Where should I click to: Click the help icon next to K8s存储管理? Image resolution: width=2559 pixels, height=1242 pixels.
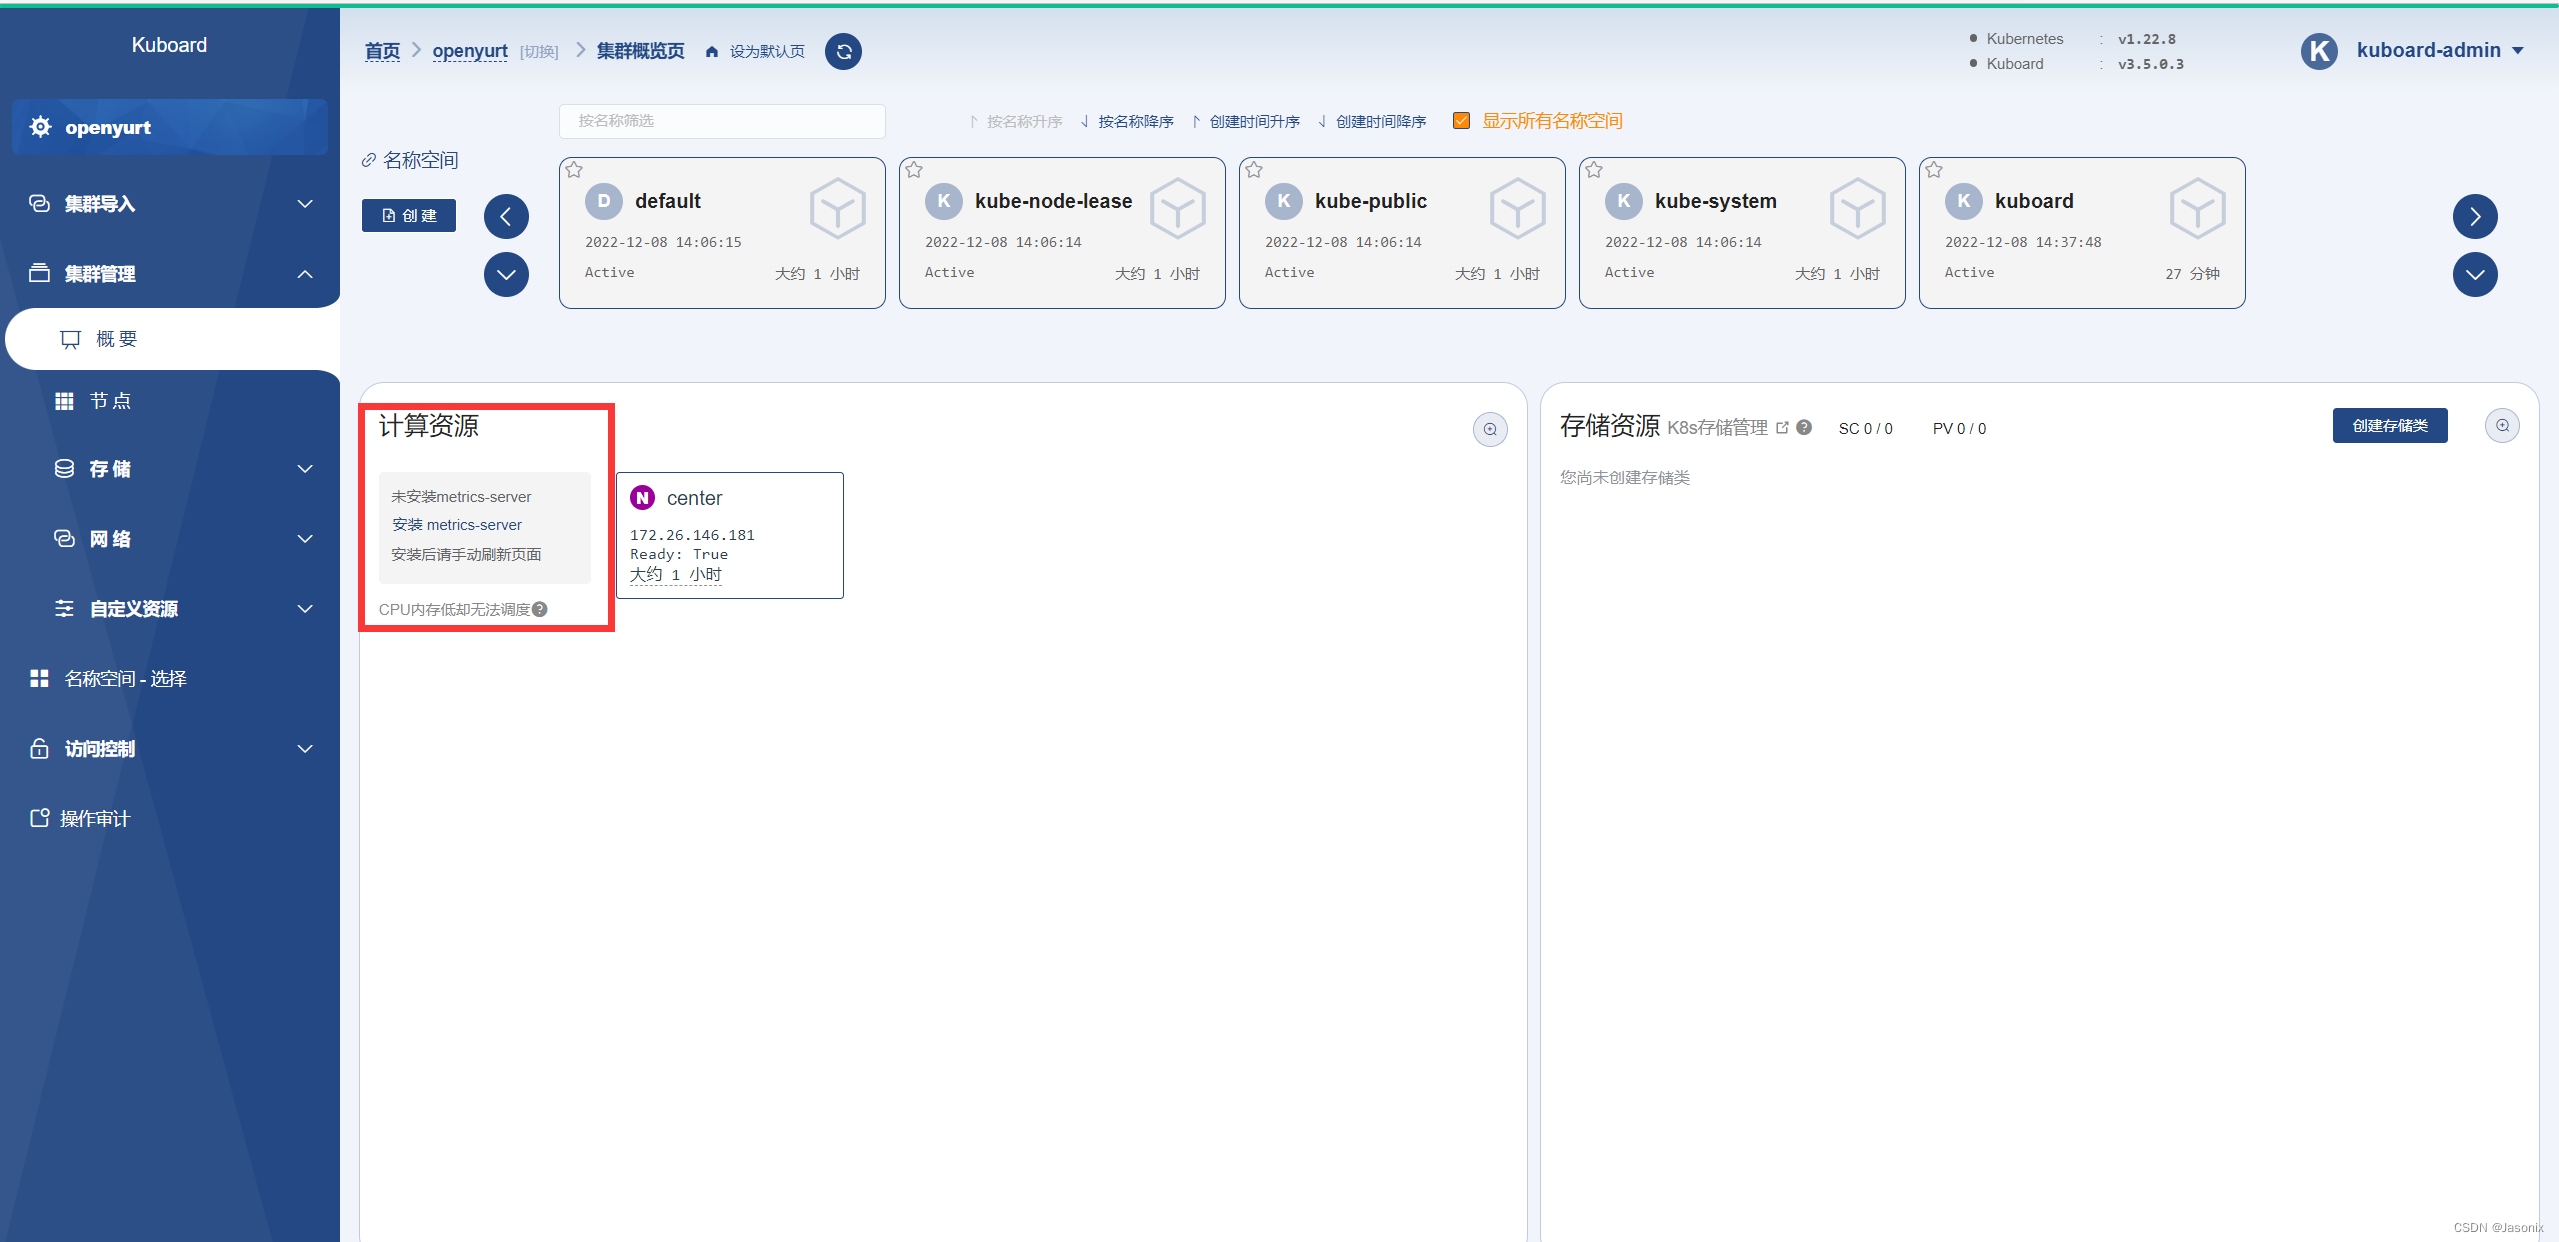pyautogui.click(x=1804, y=427)
